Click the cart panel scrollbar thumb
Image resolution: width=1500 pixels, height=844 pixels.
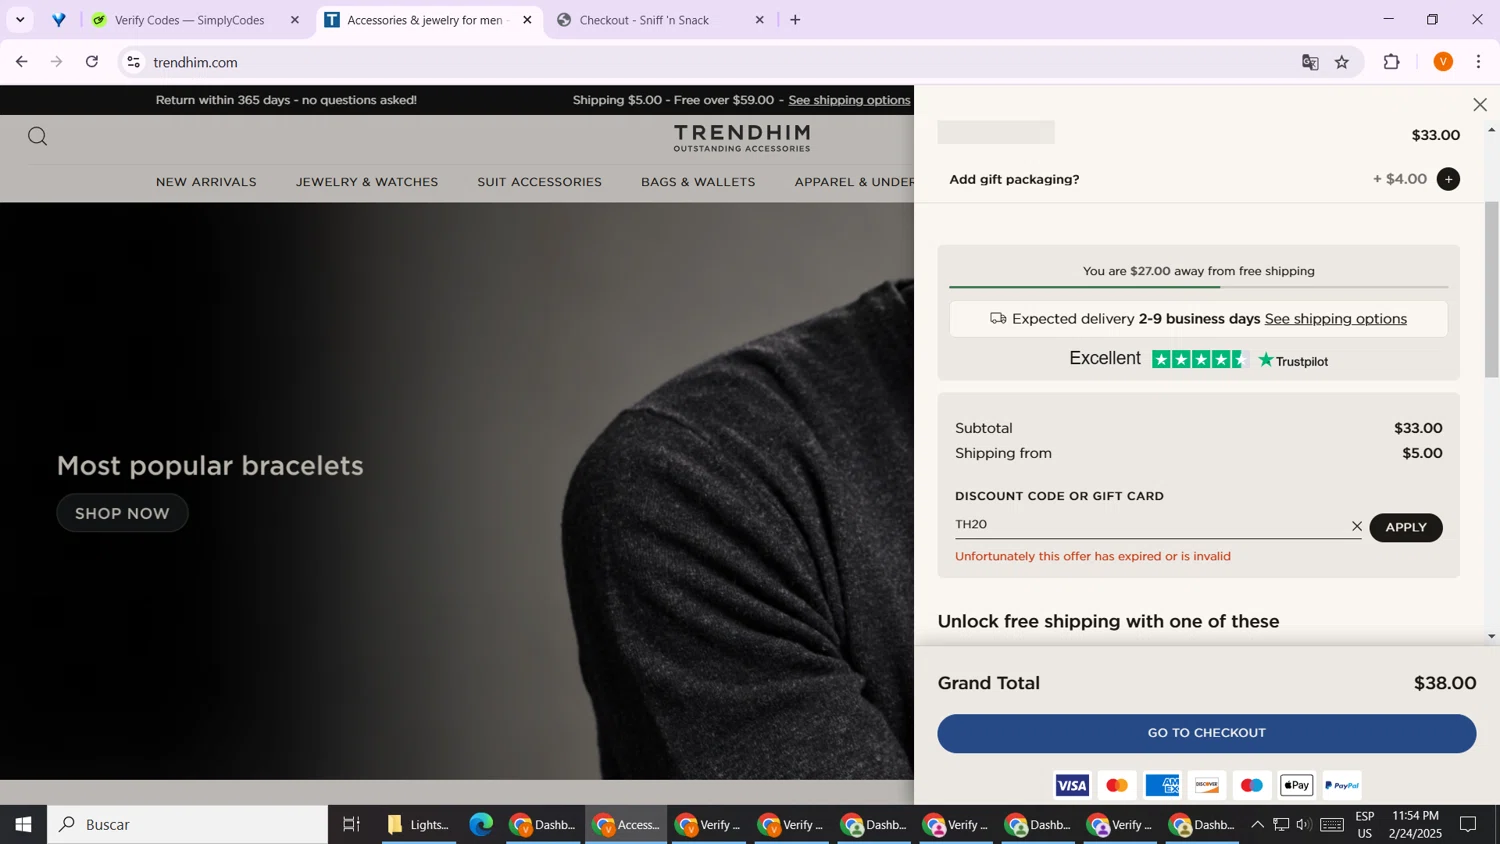[1492, 290]
